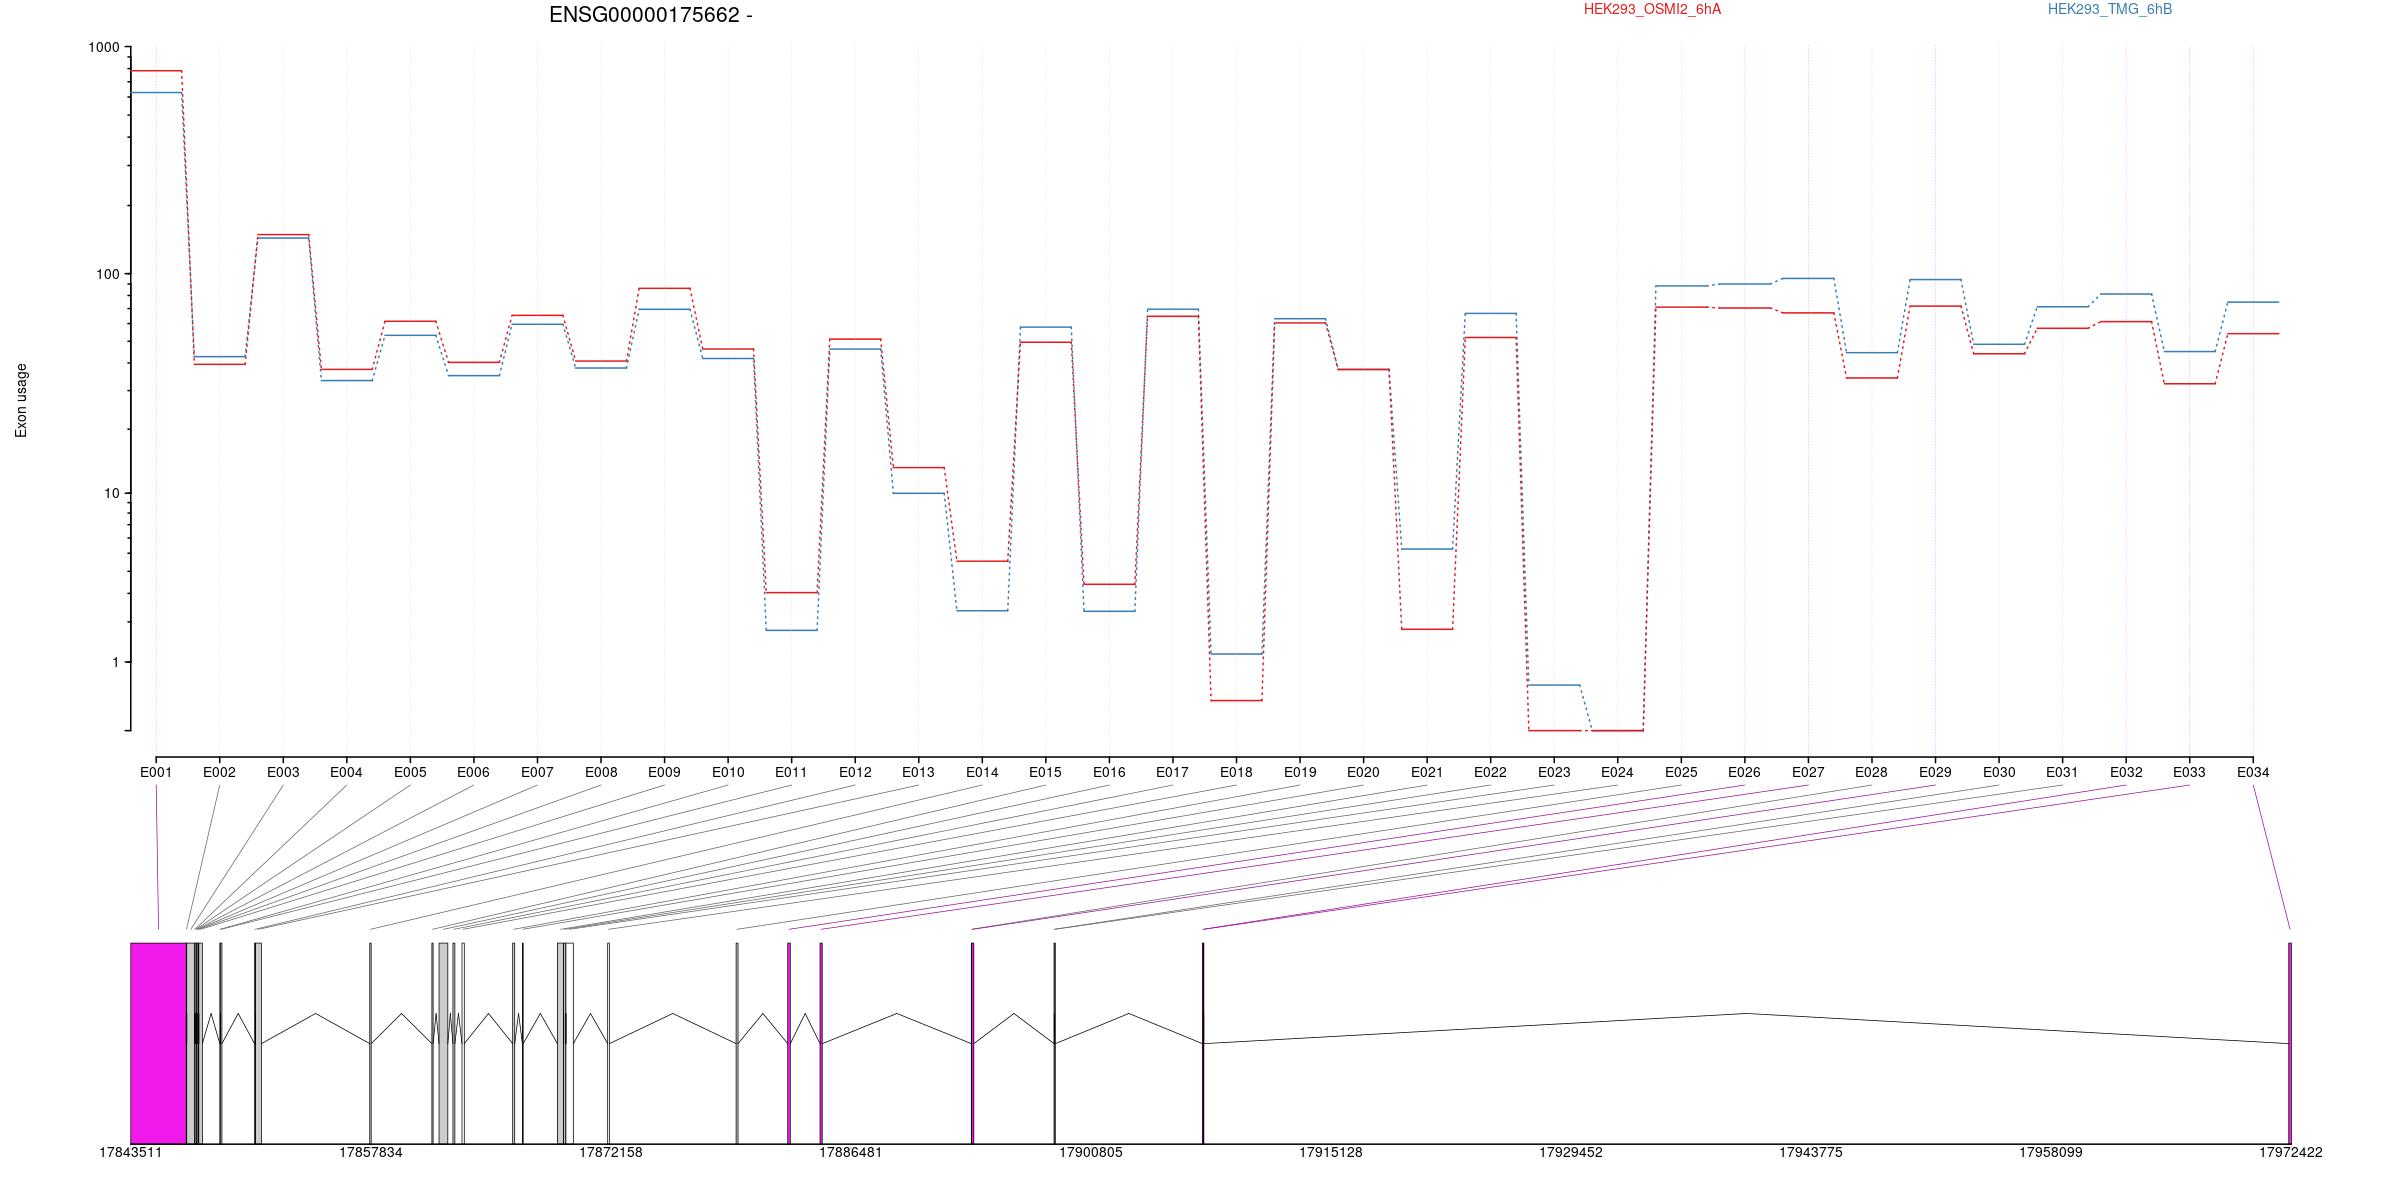This screenshot has height=1200, width=2400.
Task: Click y-axis tick value 1000
Action: tap(103, 47)
